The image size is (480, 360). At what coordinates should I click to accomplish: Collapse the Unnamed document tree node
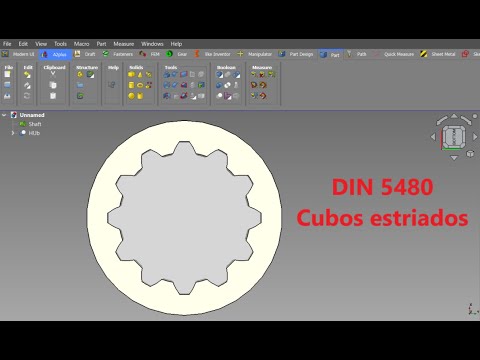(x=4, y=115)
